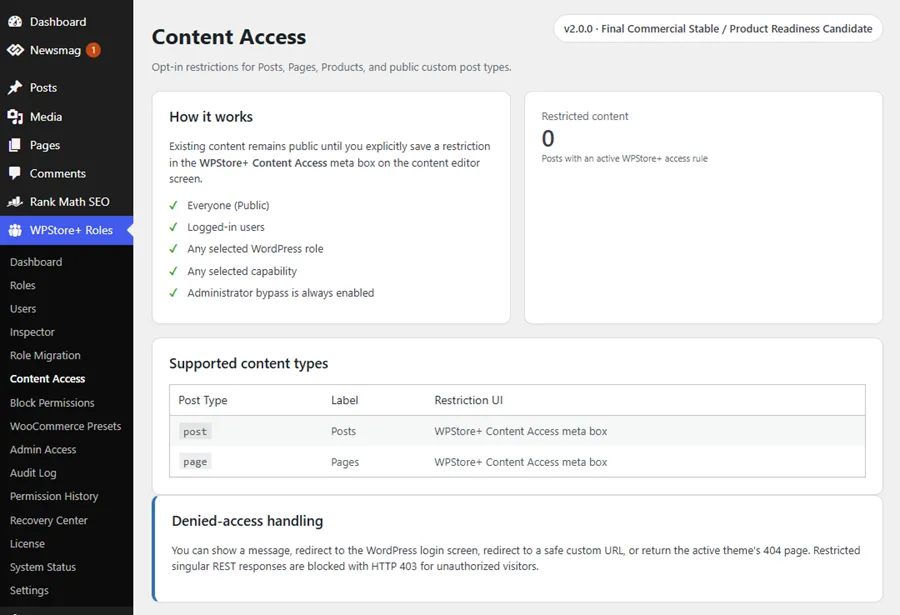Click the Comments speech bubble icon
This screenshot has width=900, height=615.
(15, 173)
